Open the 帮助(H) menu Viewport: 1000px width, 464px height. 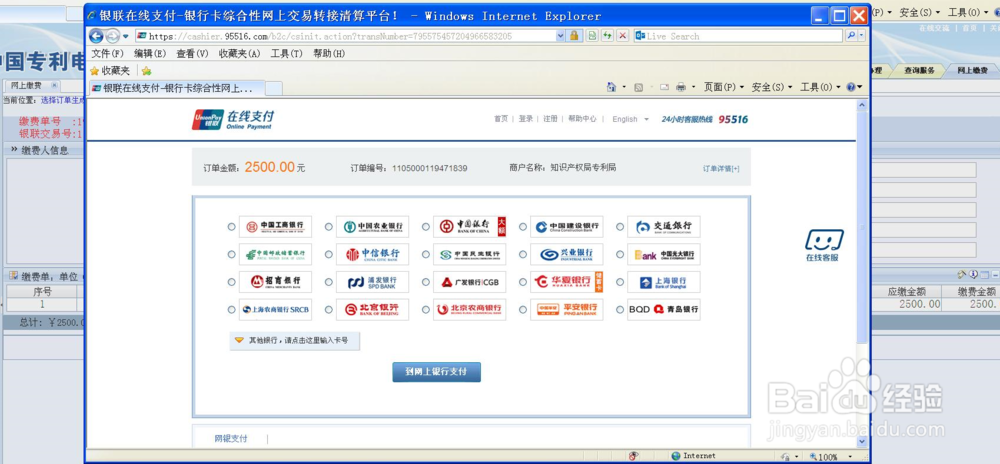click(328, 54)
